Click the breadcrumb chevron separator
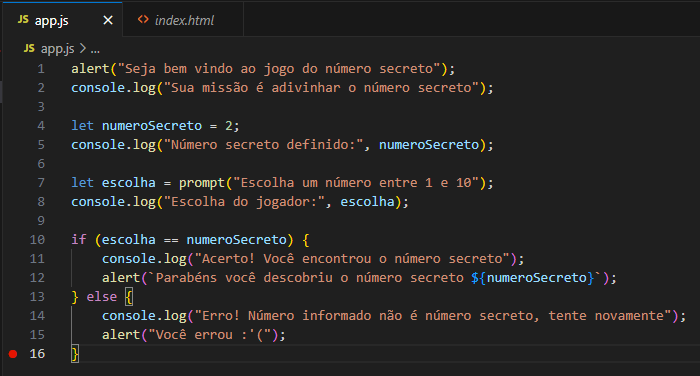This screenshot has height=376, width=700. 83,48
